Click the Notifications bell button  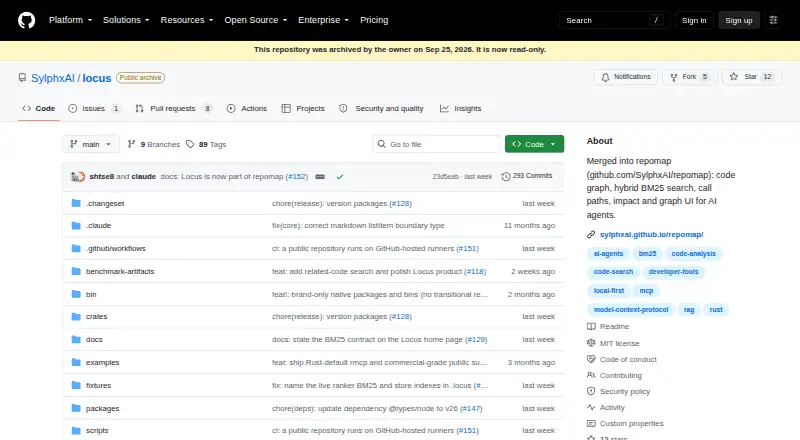click(626, 77)
